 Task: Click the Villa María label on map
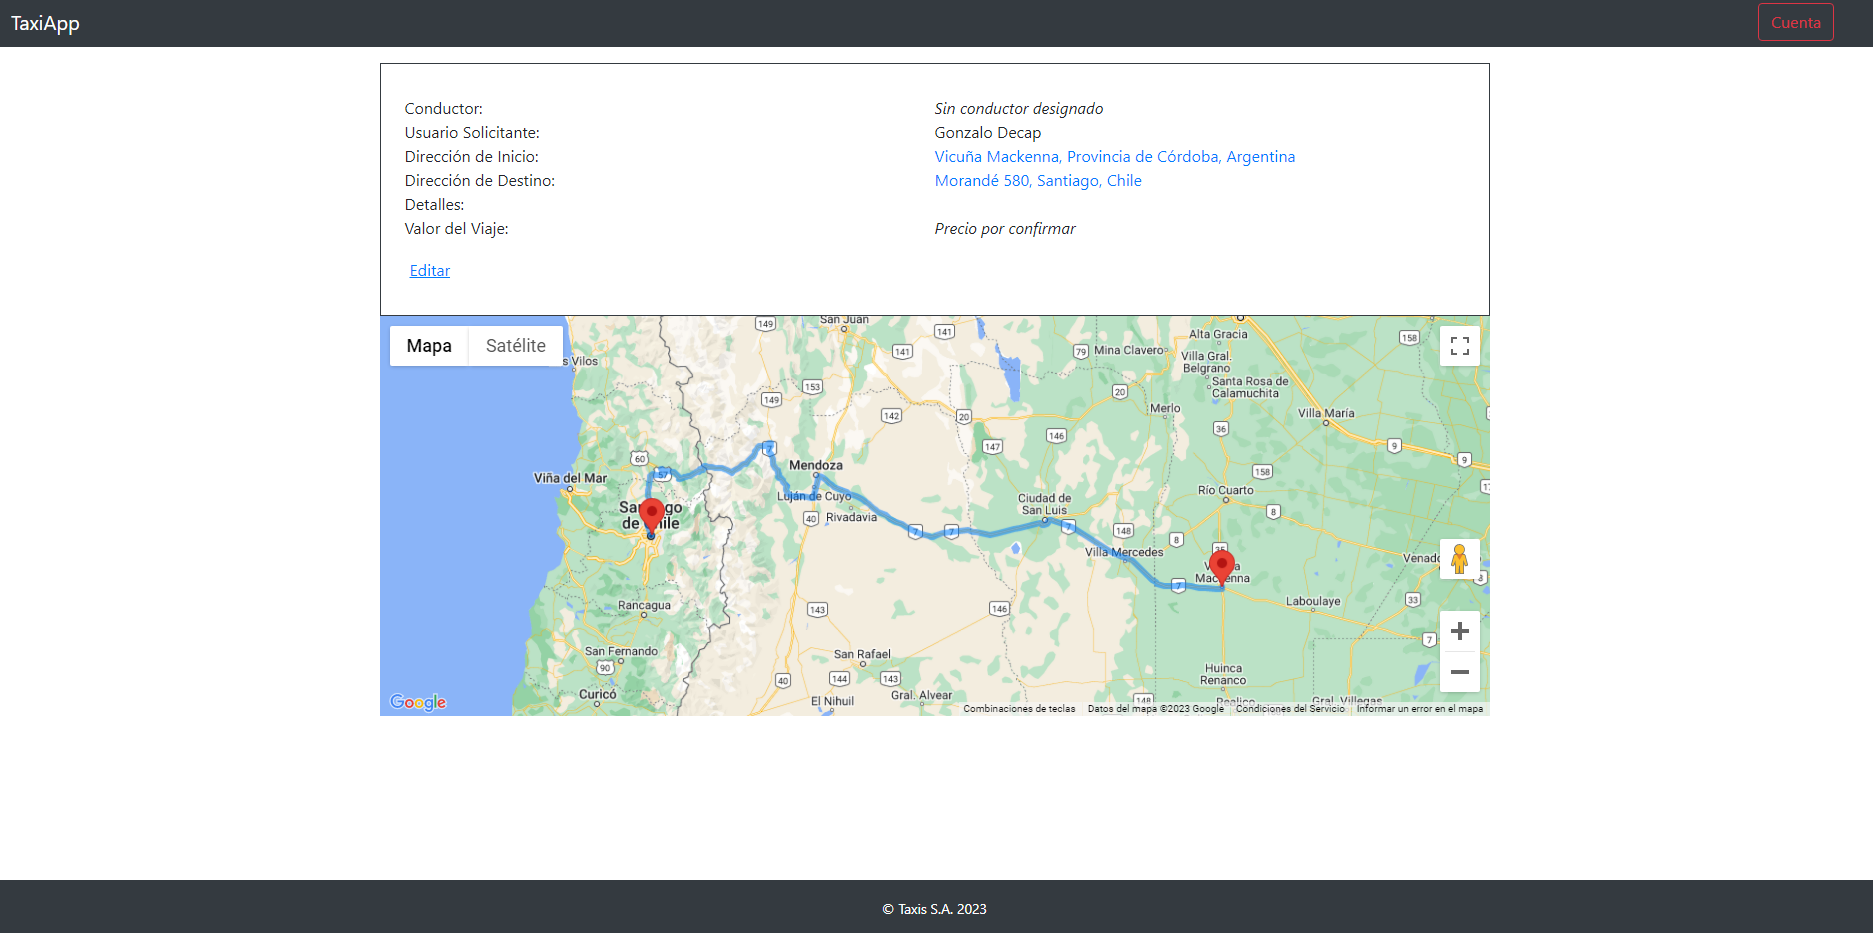point(1326,413)
